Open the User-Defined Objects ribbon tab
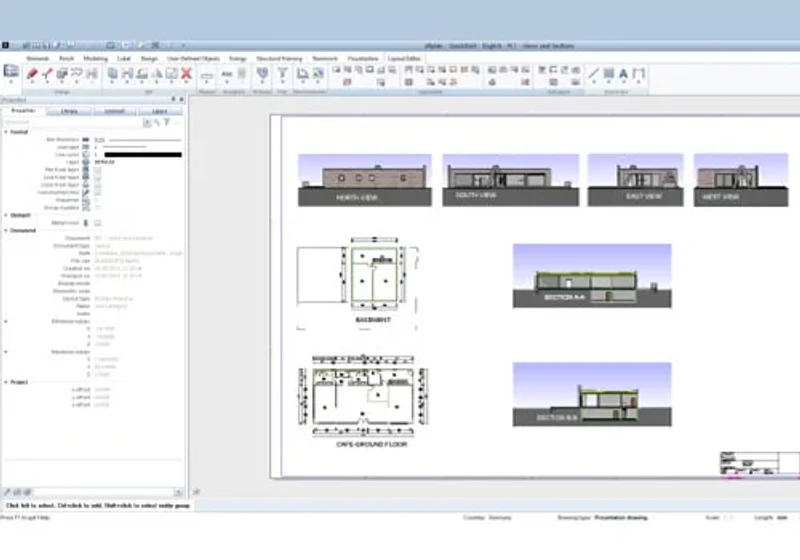This screenshot has height=560, width=800. (193, 59)
